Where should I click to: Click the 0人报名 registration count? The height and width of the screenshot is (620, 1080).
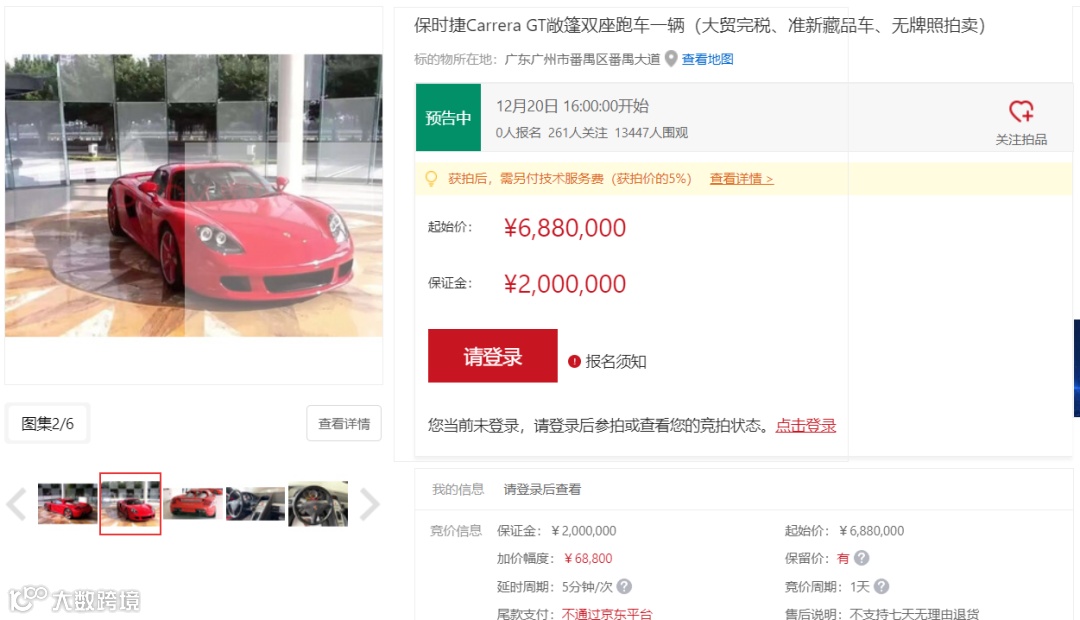tap(519, 133)
